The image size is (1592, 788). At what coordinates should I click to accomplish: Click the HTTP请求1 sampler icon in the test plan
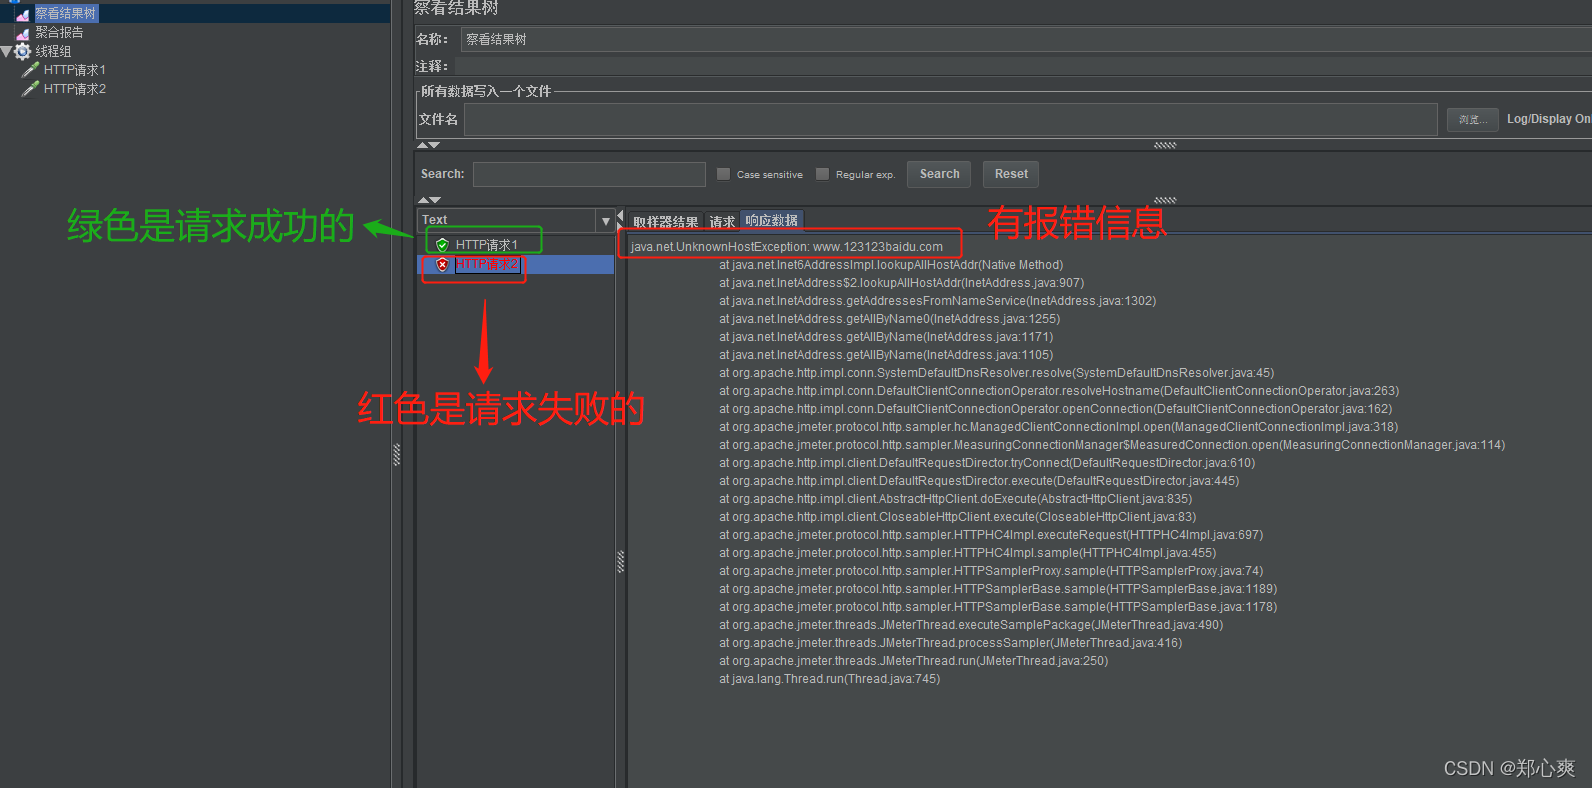[x=30, y=70]
